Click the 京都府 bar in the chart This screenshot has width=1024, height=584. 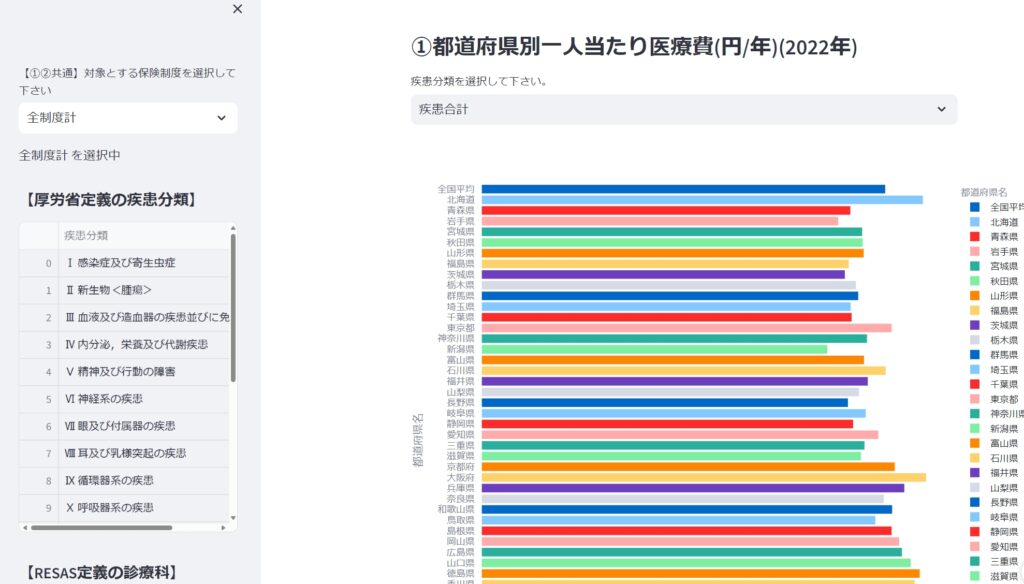(x=688, y=467)
